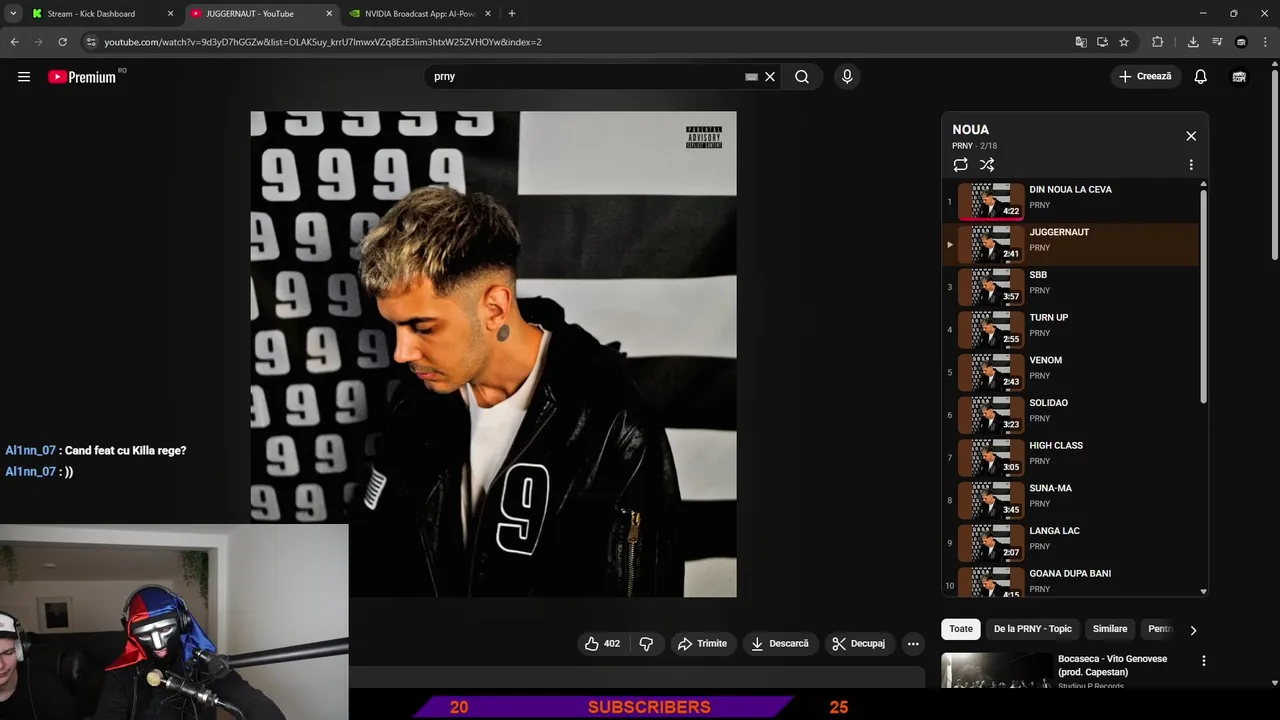
Task: Open the account avatar menu
Action: (1239, 77)
